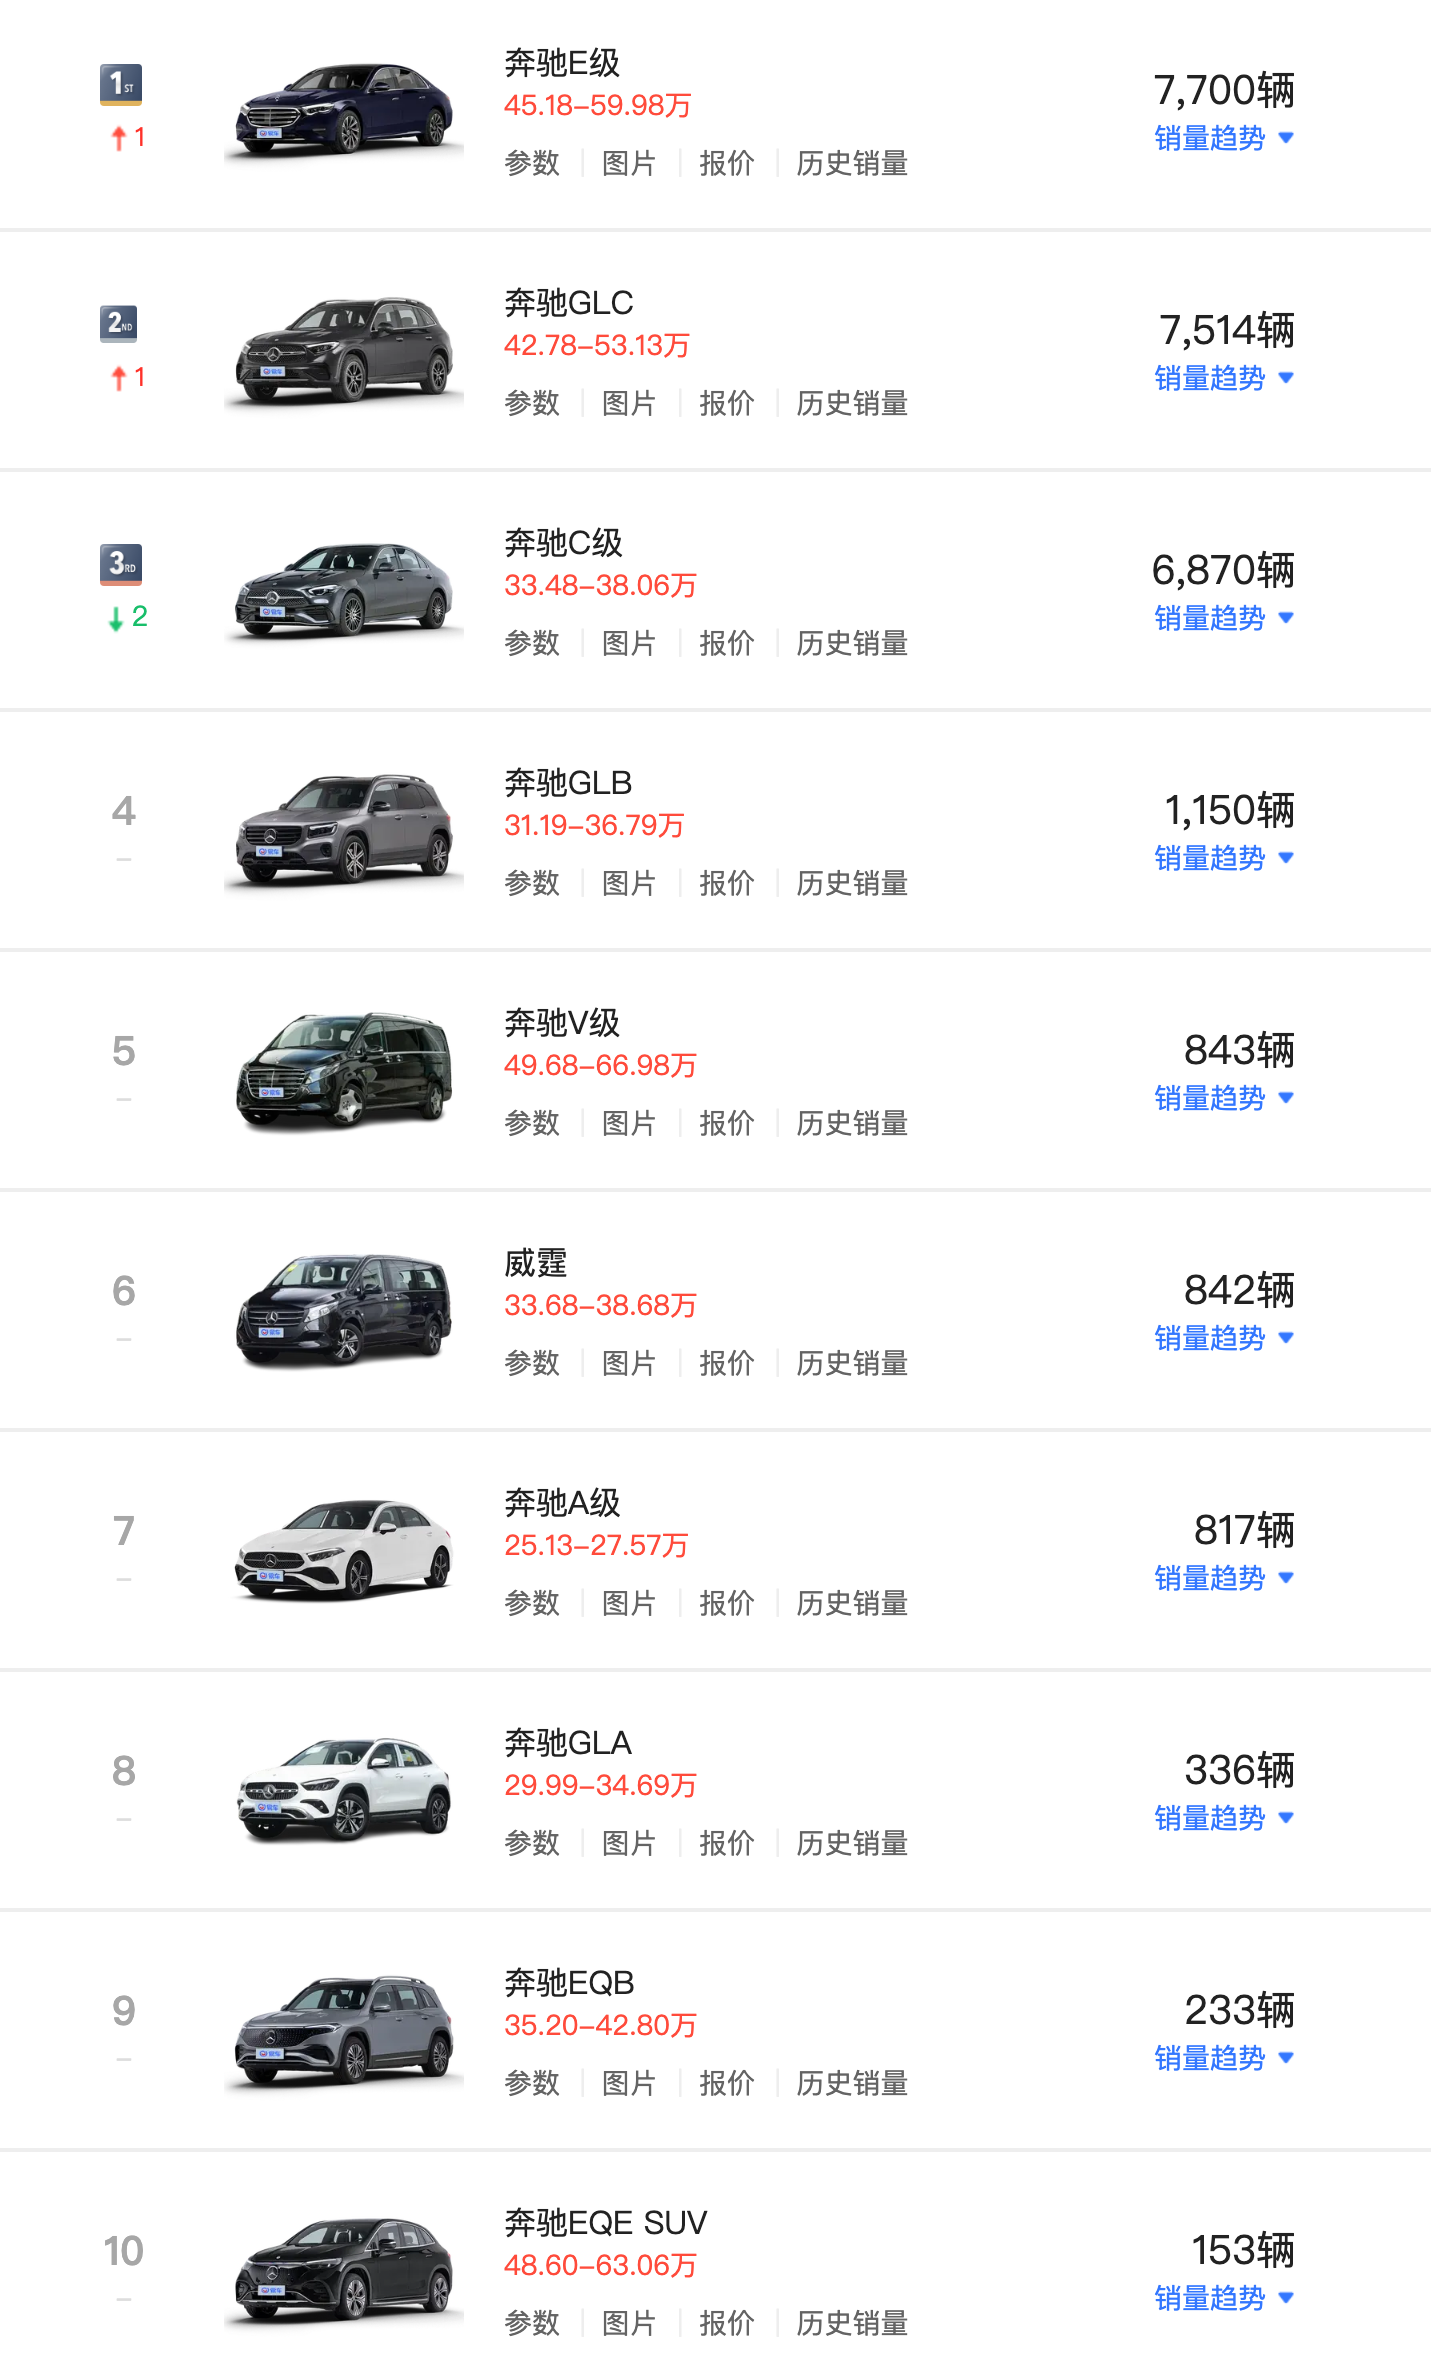Open 历史销量 for 奔驰EQE SUV
This screenshot has height=2380, width=1431.
(x=852, y=2323)
